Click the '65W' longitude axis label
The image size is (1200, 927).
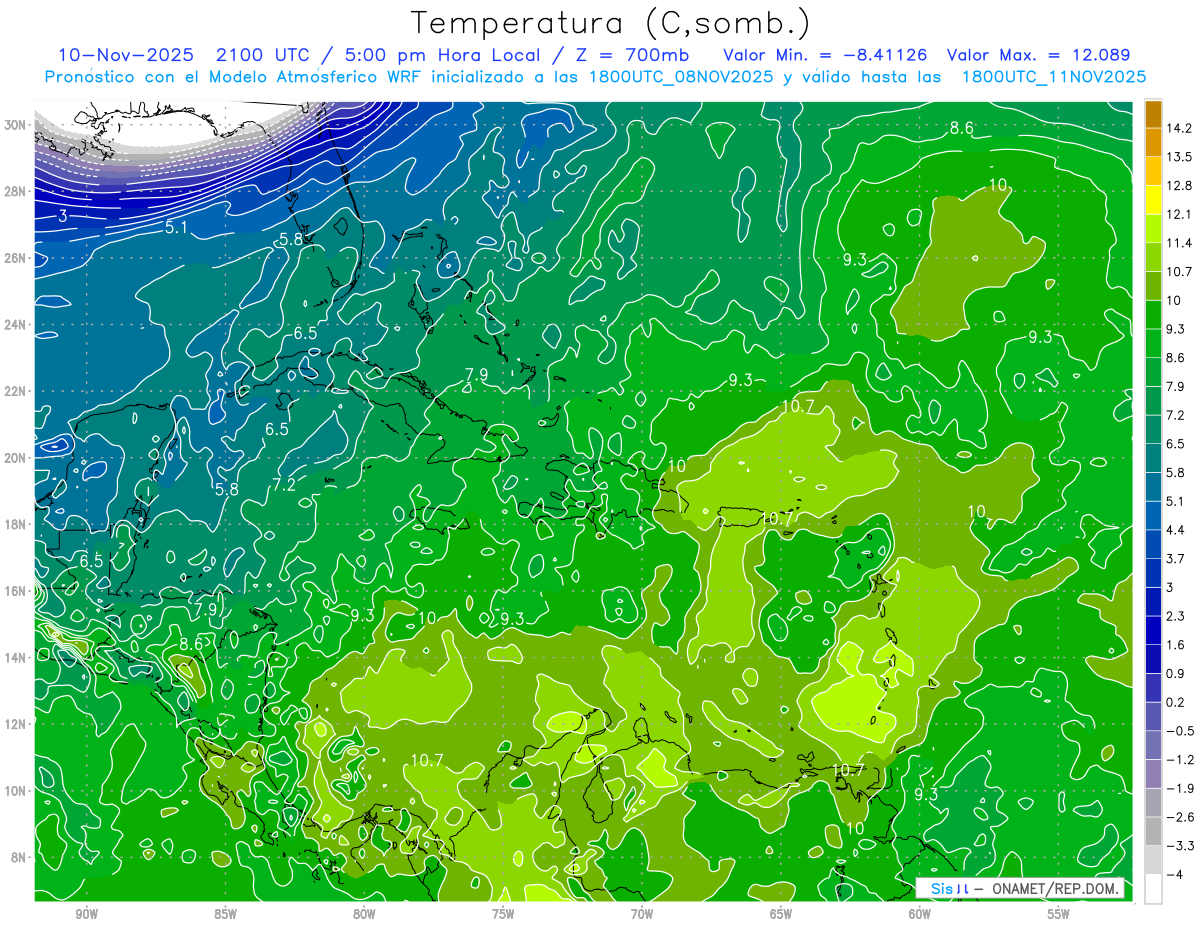point(781,914)
